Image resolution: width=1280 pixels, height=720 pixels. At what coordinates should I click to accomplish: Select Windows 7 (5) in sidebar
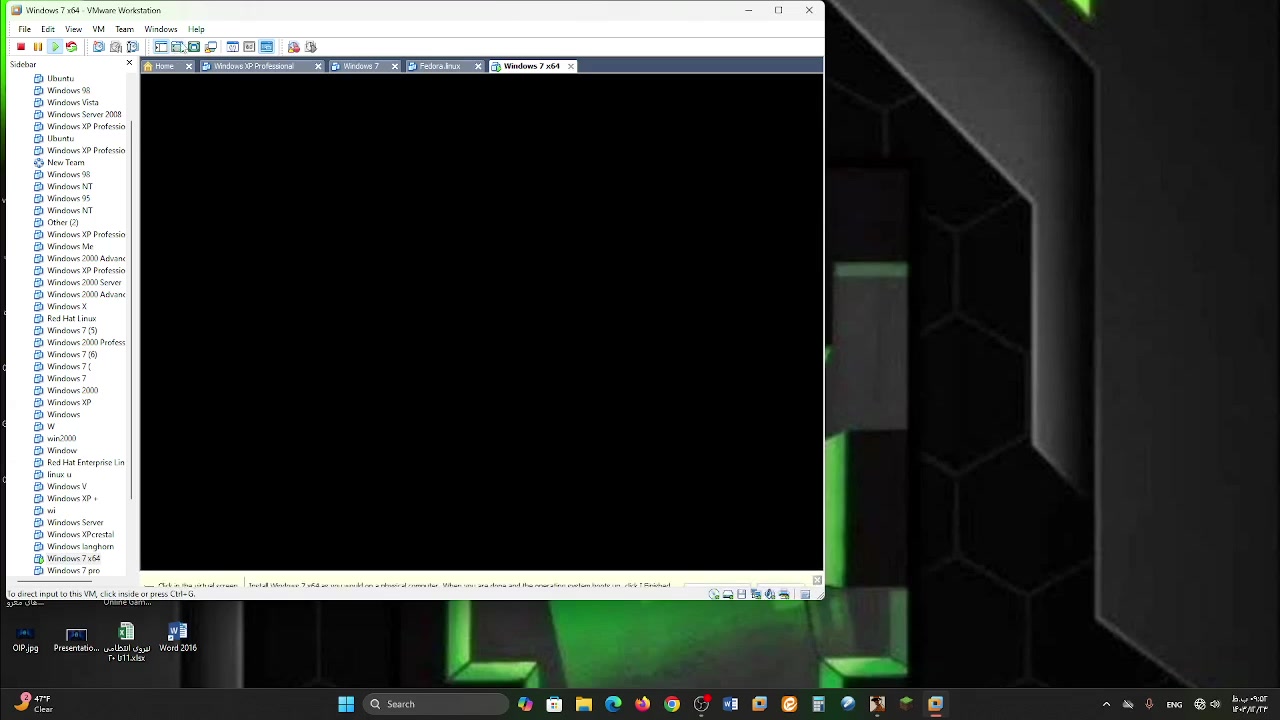pos(72,330)
